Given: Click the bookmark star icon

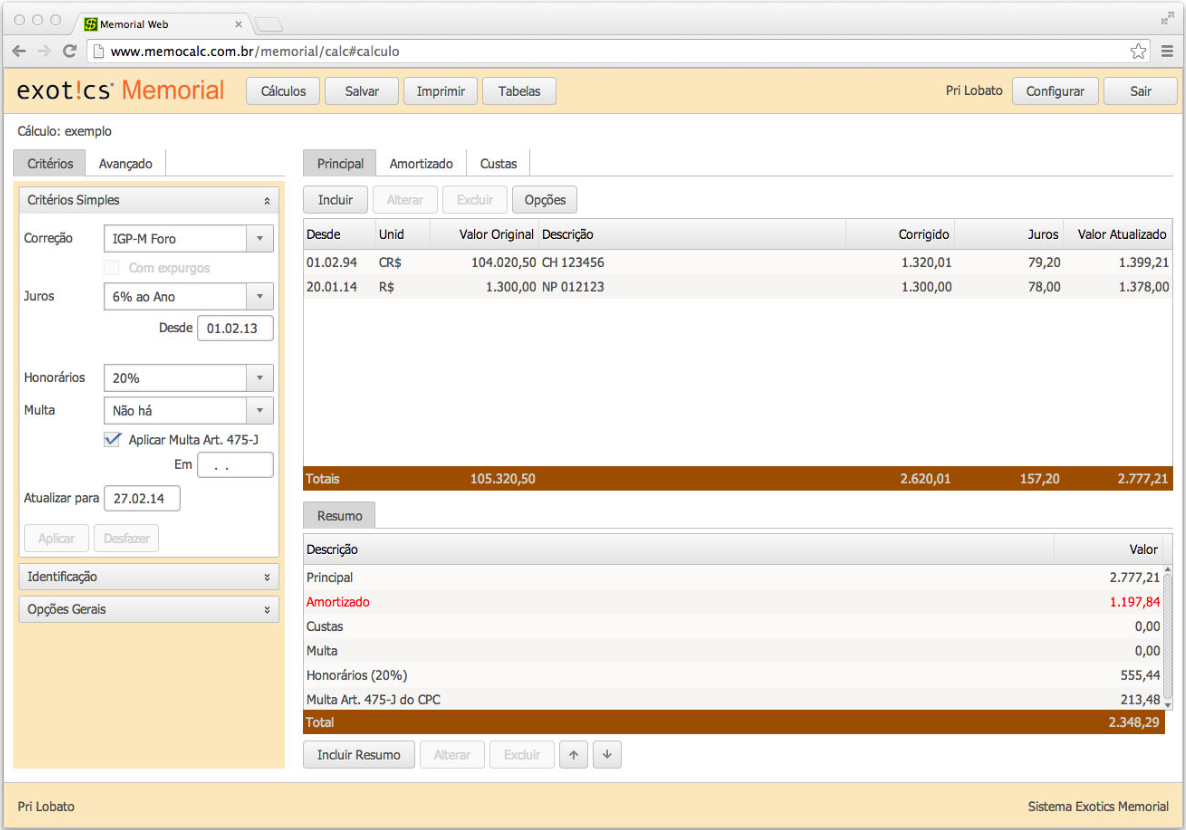Looking at the screenshot, I should pos(1138,51).
